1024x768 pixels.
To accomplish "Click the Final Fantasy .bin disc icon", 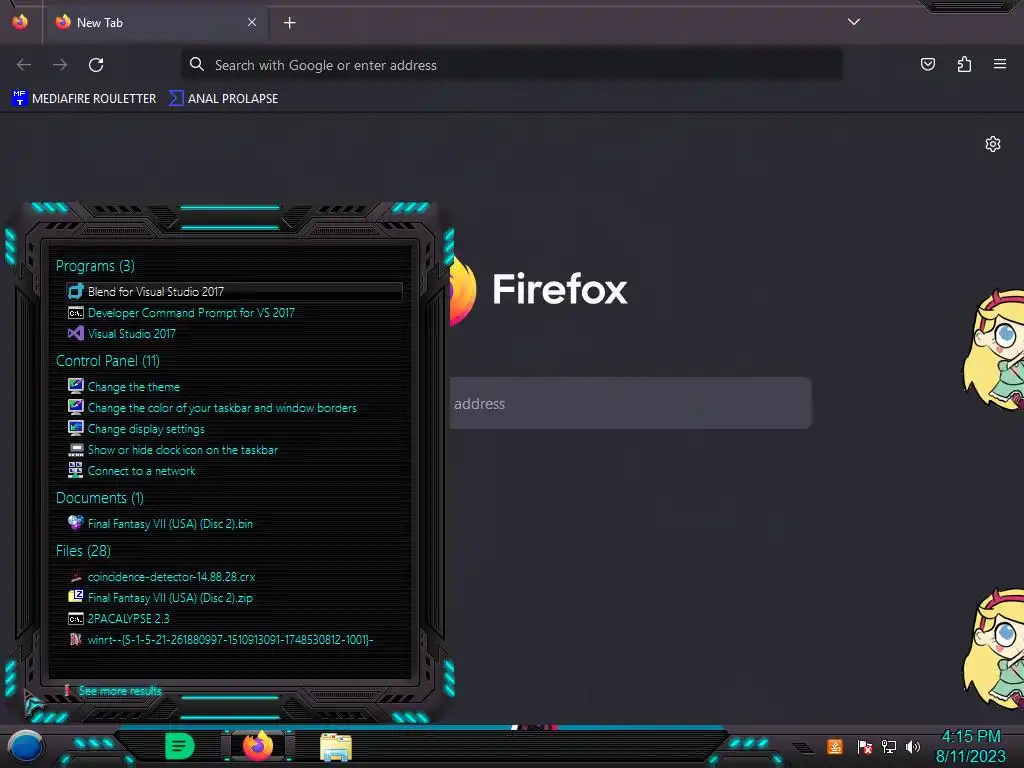I will click(x=76, y=522).
